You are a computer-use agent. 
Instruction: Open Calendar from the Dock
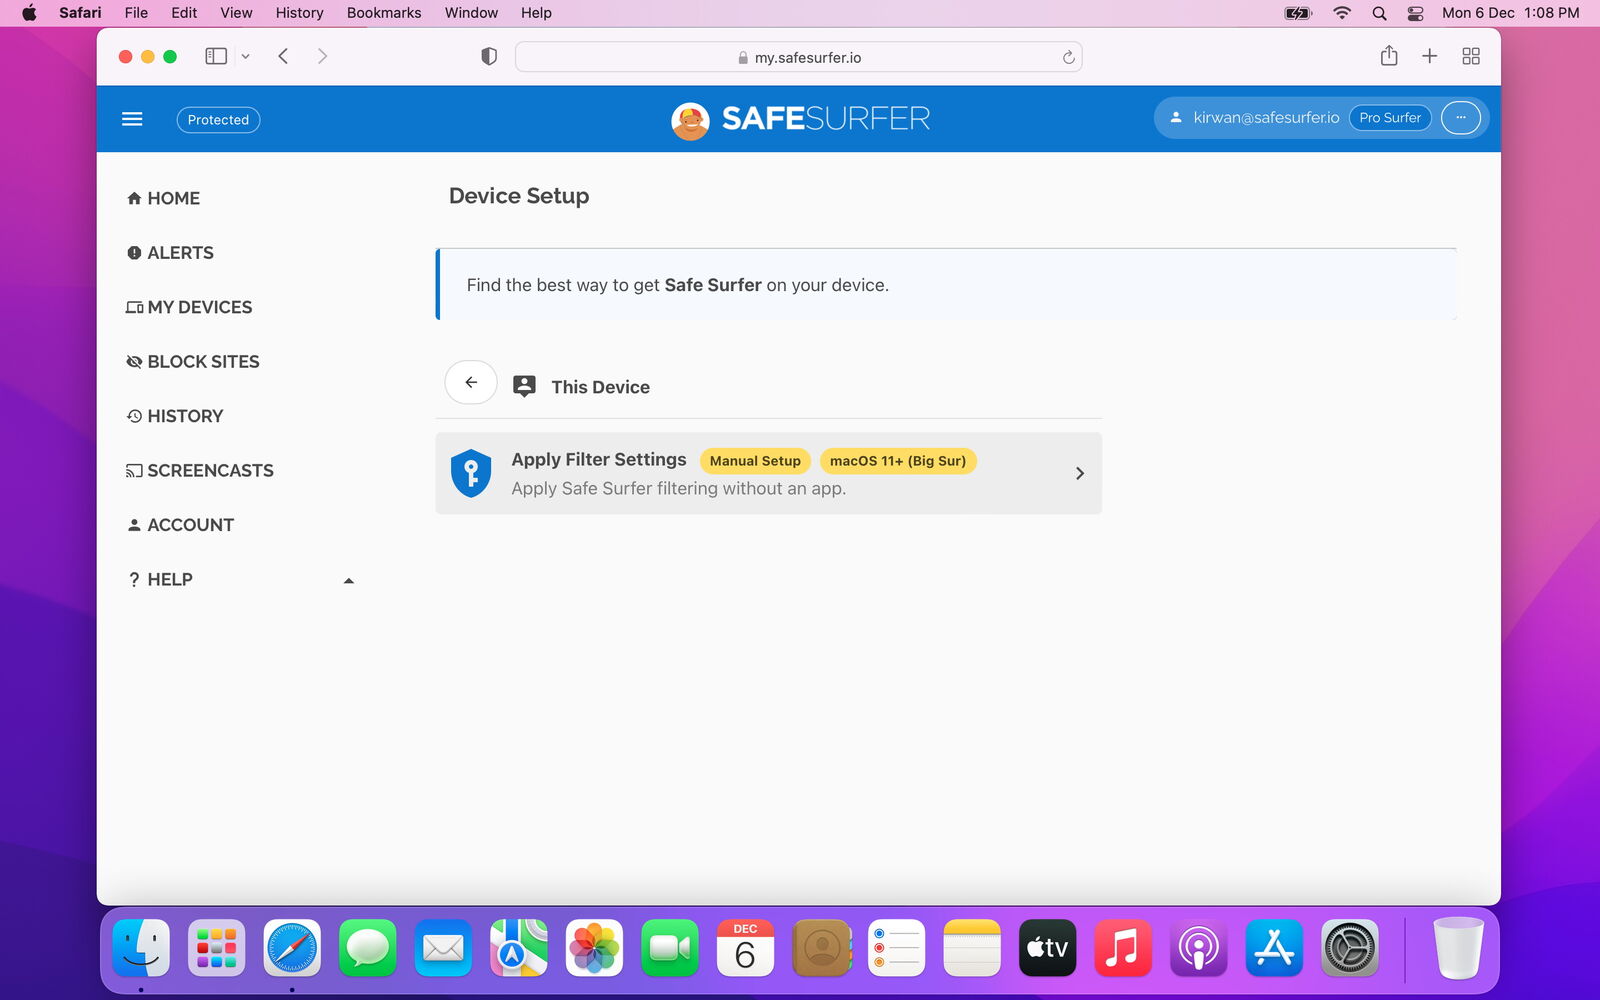click(x=745, y=948)
